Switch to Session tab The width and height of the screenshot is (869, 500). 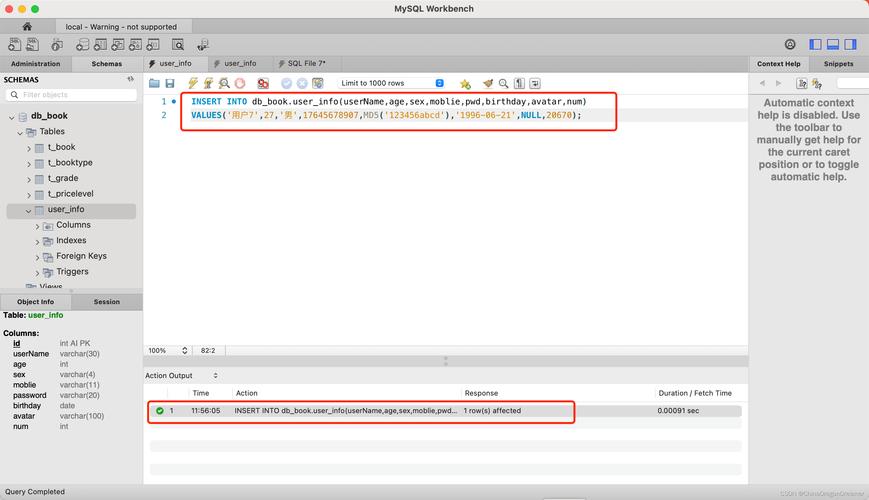[x=106, y=302]
